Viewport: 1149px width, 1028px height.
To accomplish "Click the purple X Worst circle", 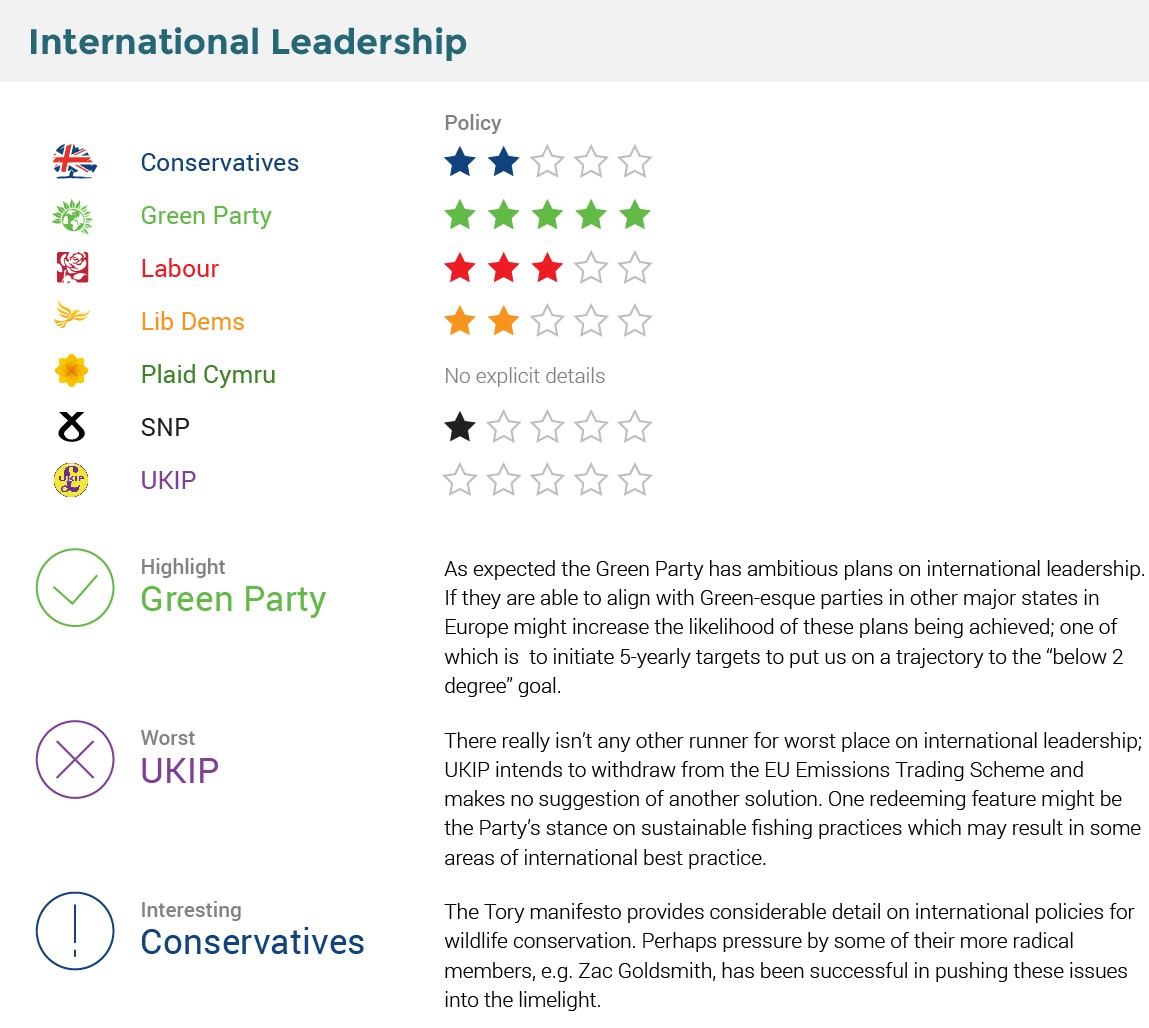I will [x=76, y=760].
